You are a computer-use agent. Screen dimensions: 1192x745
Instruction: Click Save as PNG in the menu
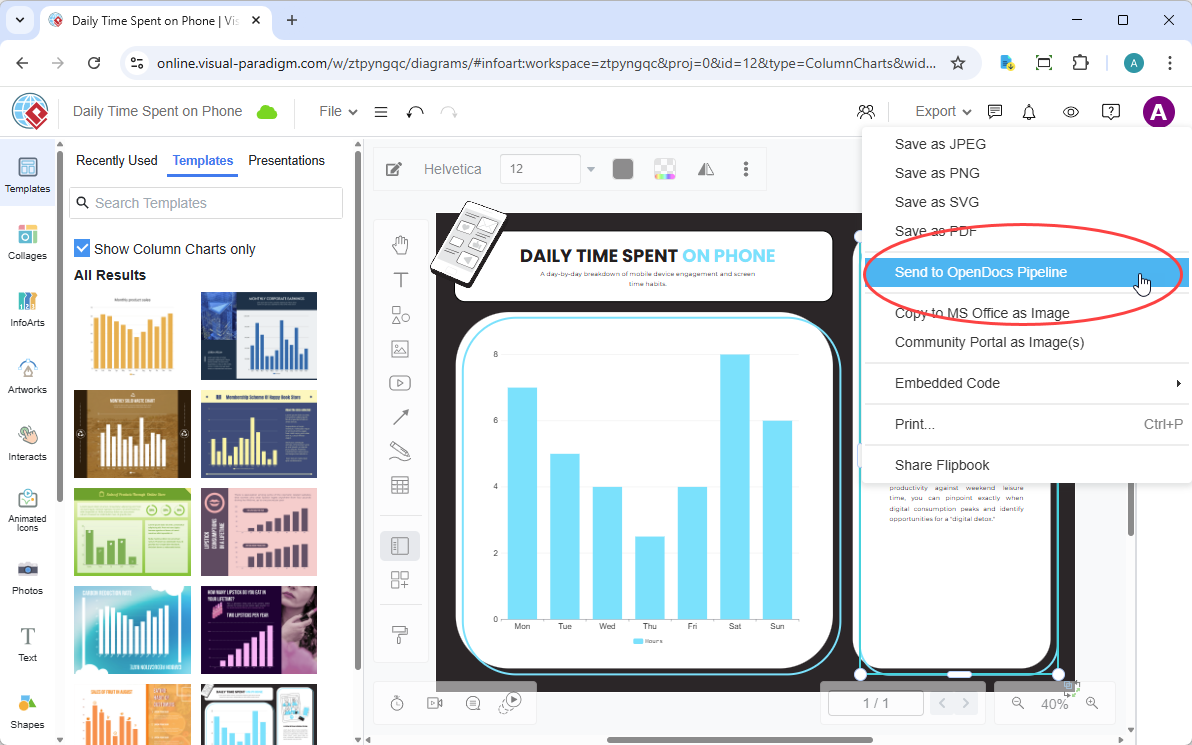(937, 173)
